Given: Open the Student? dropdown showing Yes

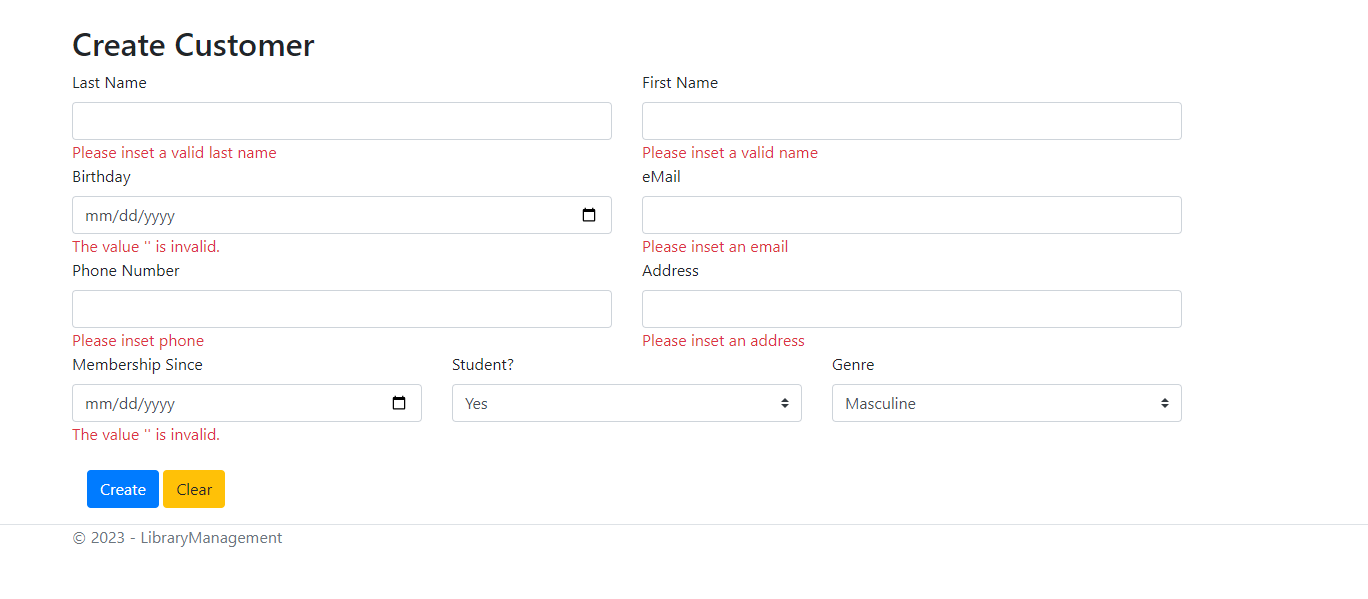Looking at the screenshot, I should coord(626,402).
